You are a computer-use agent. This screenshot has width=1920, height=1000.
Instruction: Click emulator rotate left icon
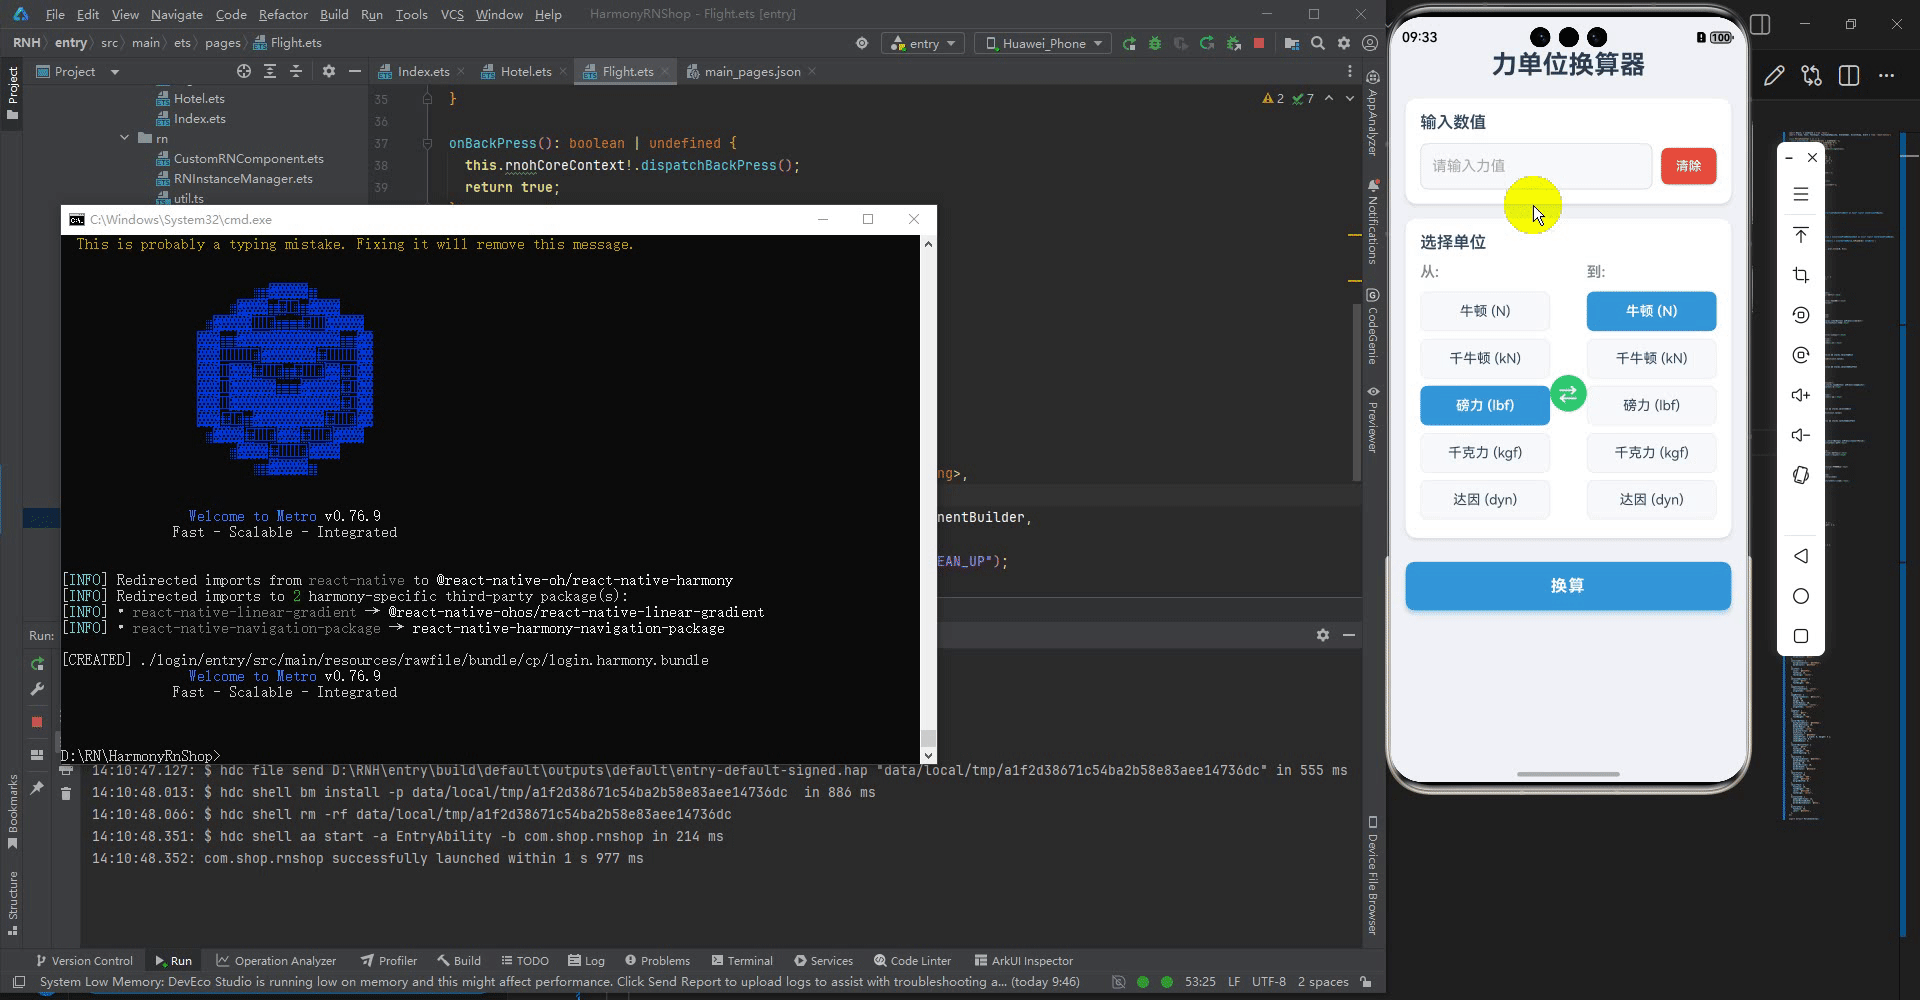pos(1801,315)
